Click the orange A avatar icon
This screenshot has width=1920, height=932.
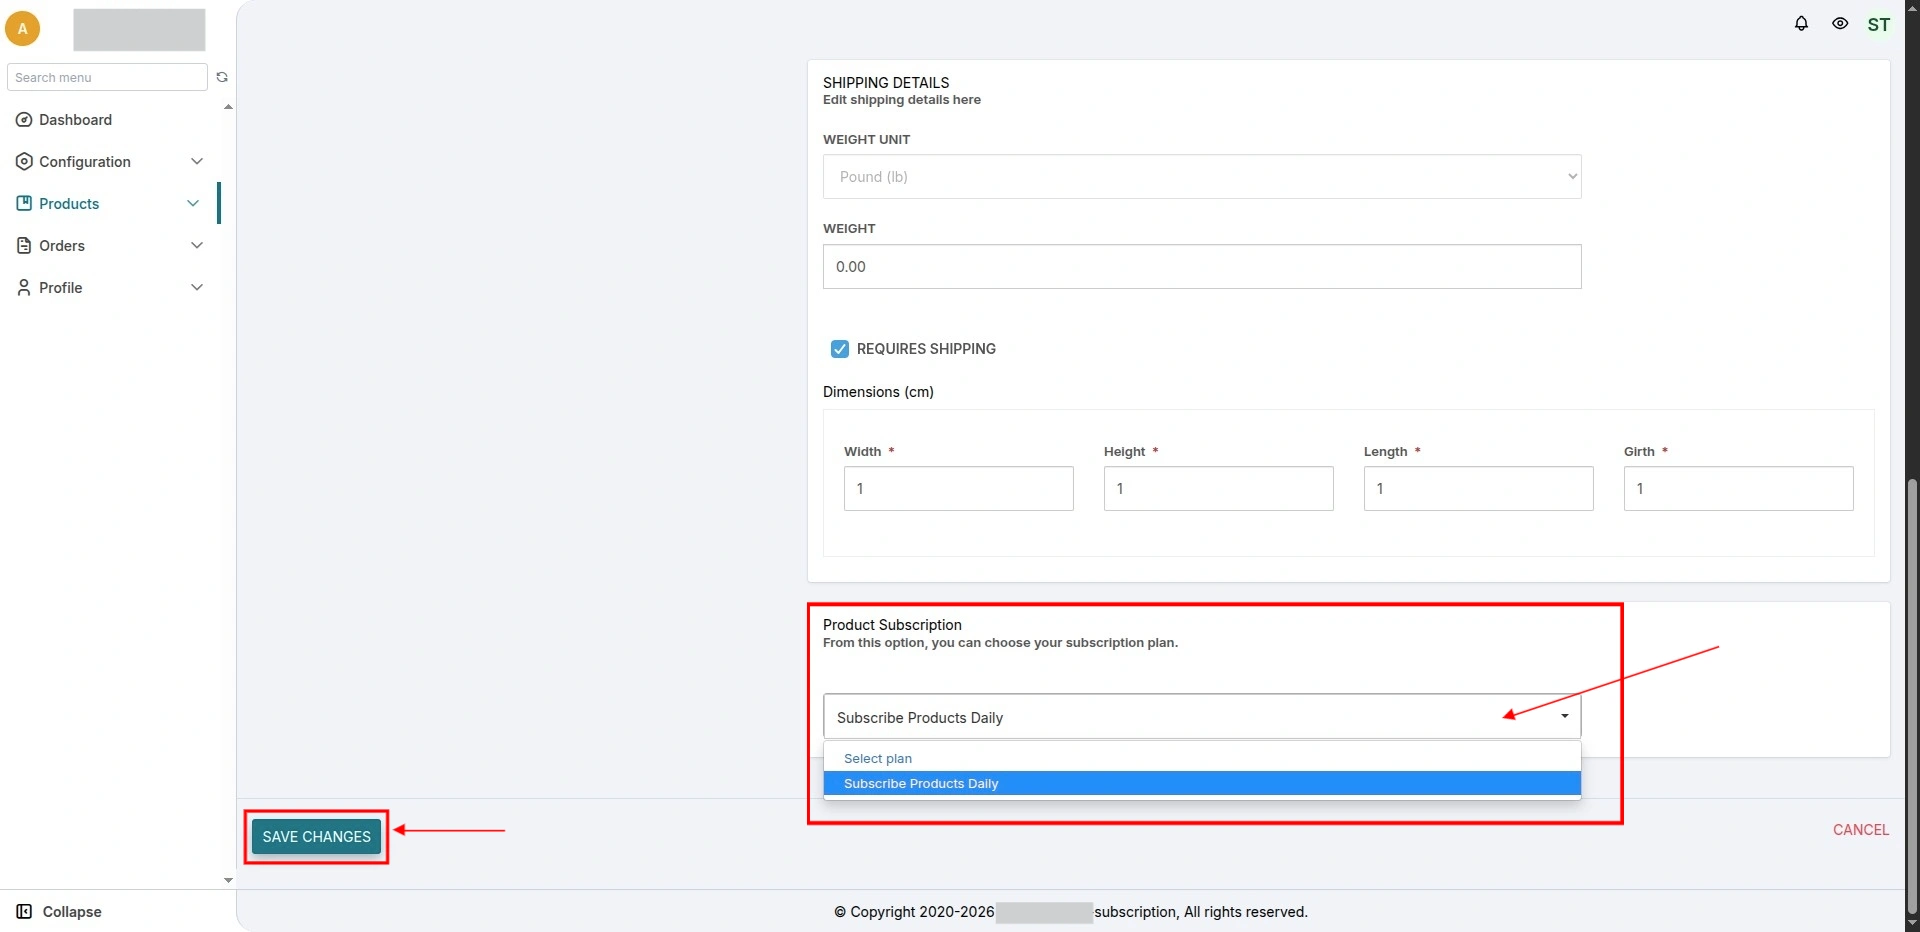click(22, 29)
